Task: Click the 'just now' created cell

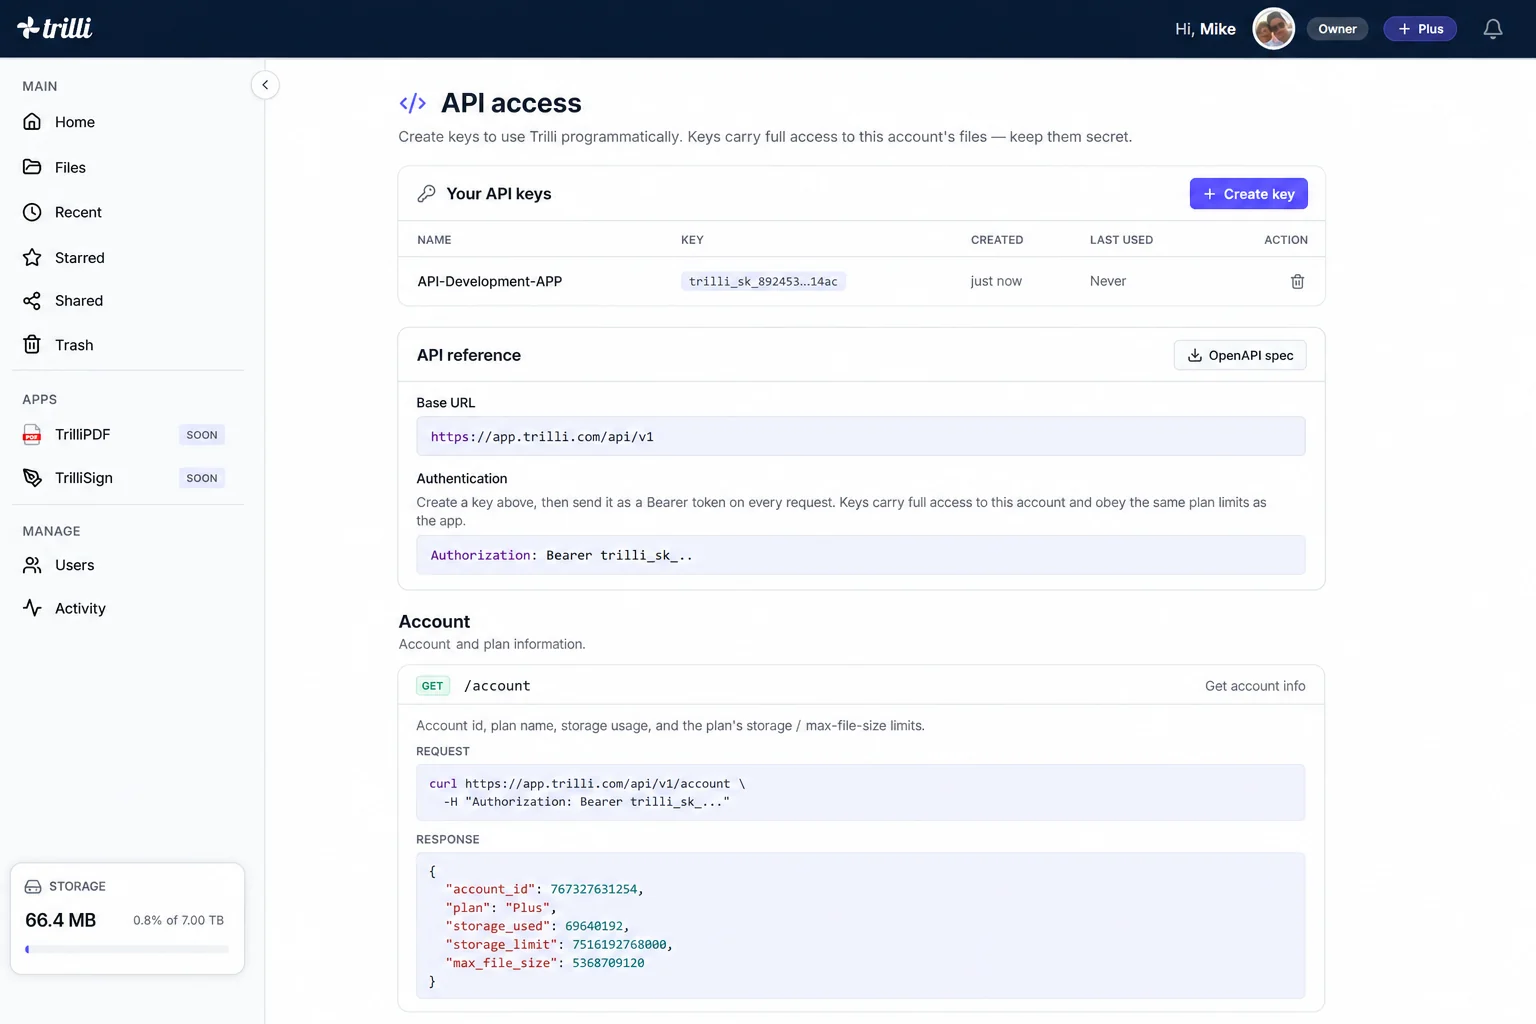Action: [x=996, y=282]
